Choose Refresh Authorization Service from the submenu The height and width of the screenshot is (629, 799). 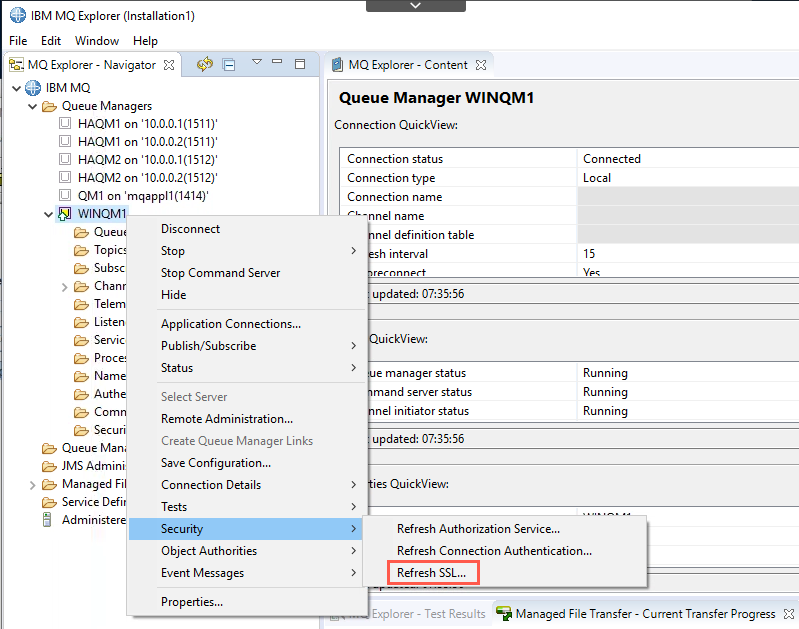pyautogui.click(x=478, y=529)
